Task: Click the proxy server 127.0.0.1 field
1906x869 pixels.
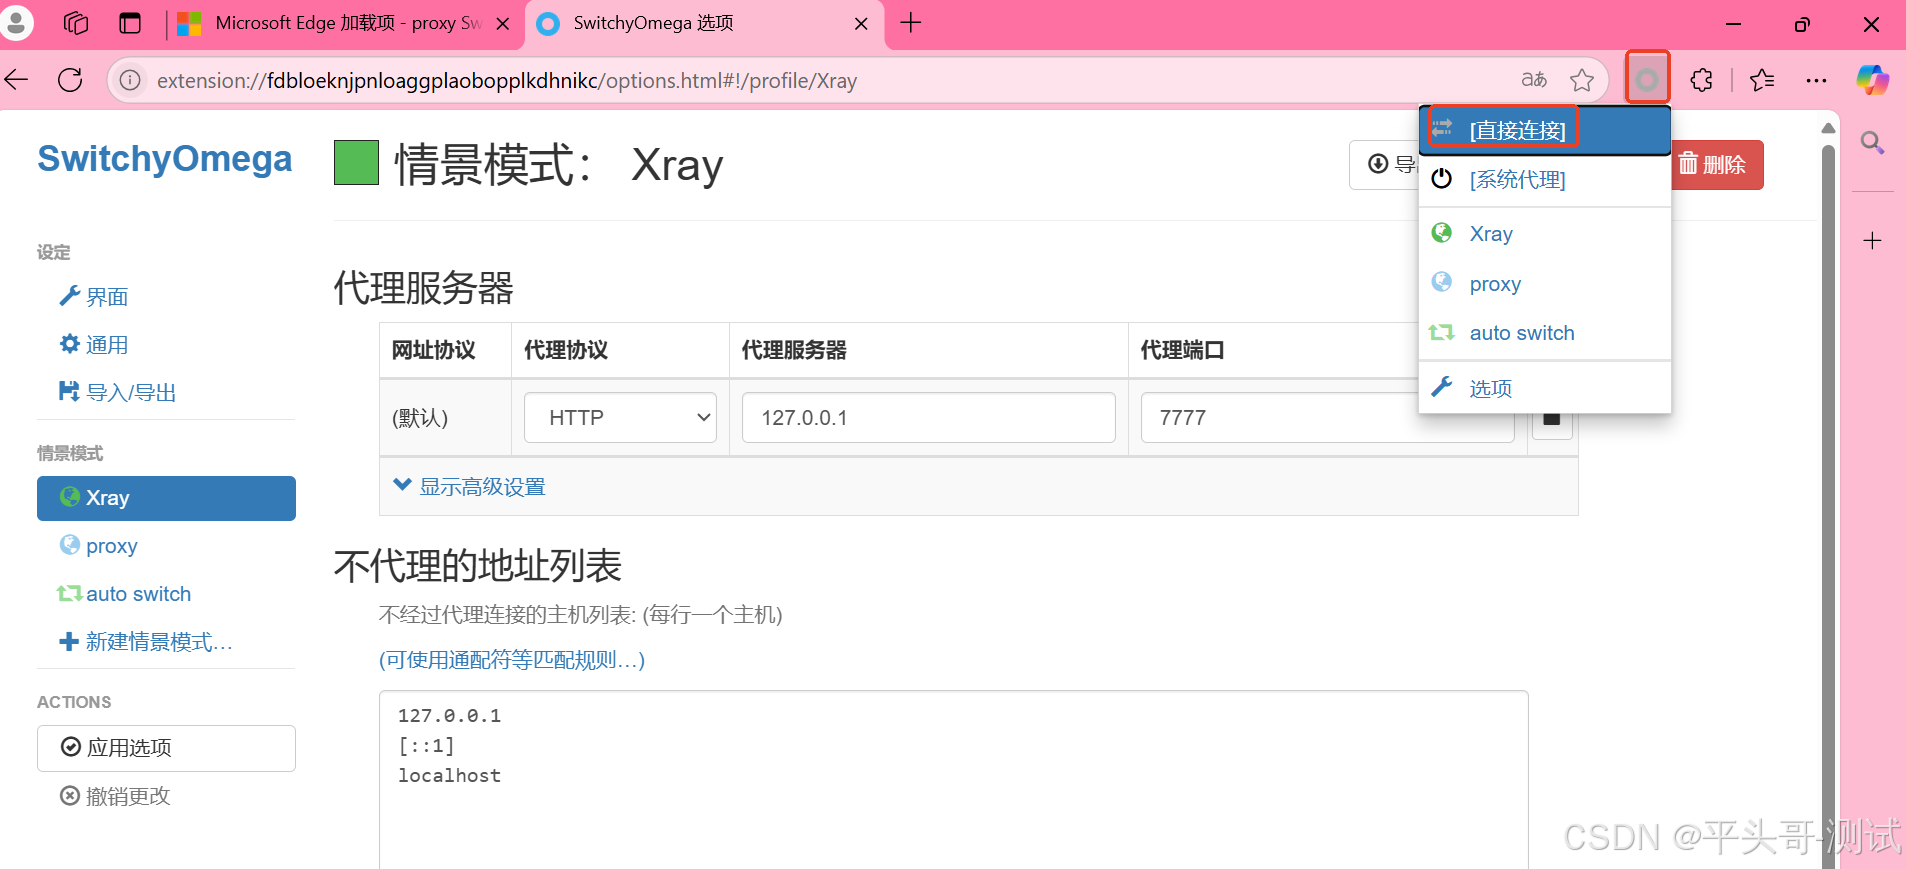Action: tap(928, 418)
